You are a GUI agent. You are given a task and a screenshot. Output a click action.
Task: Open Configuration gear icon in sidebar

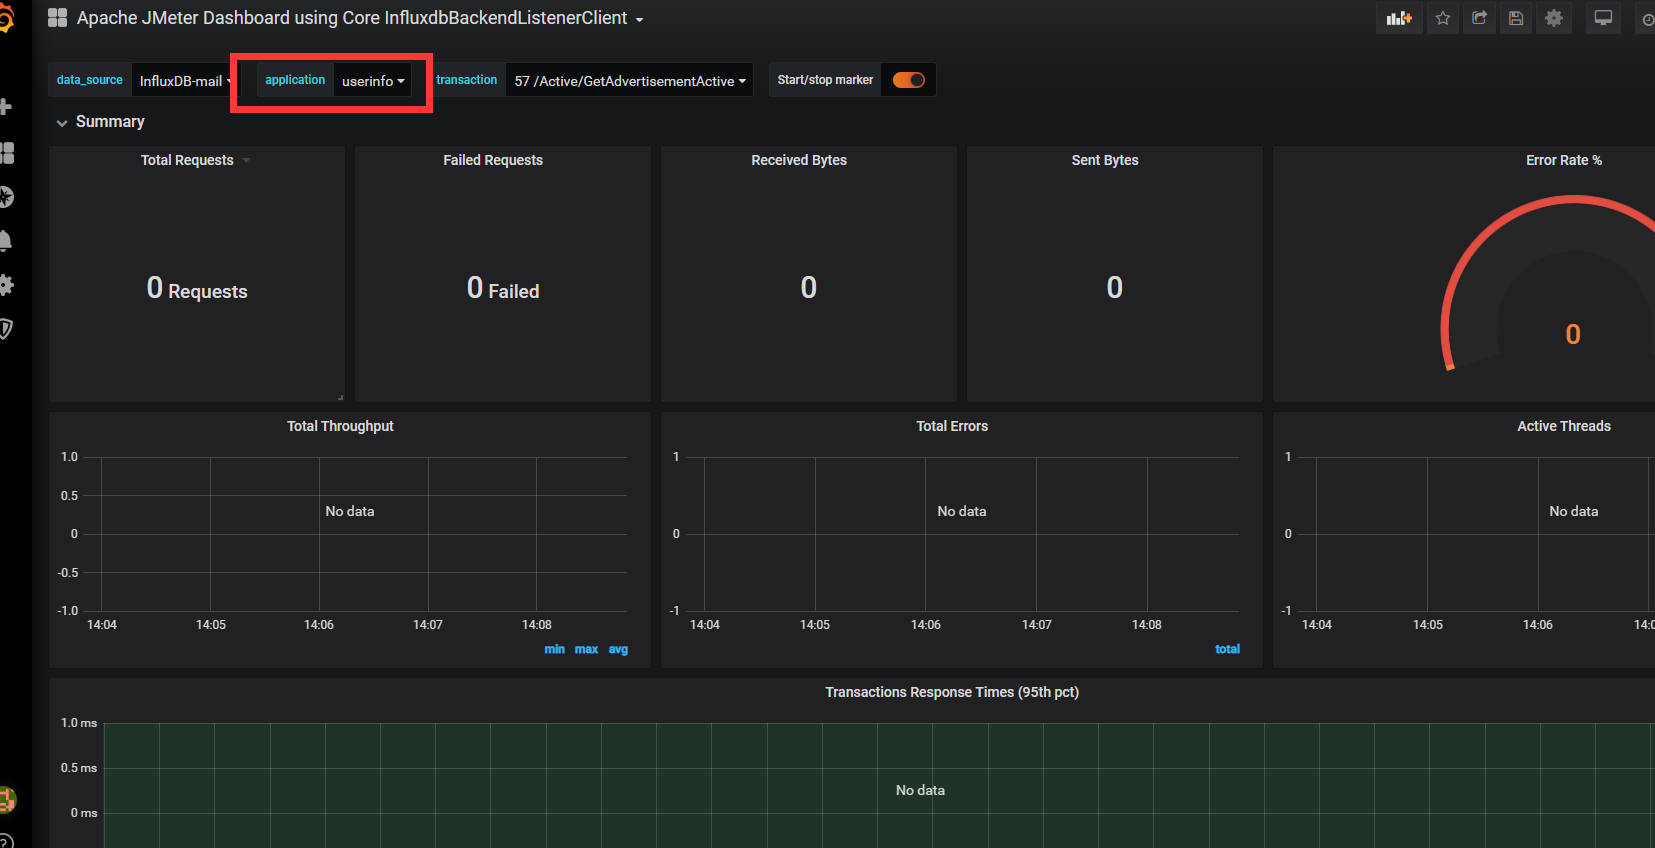pyautogui.click(x=6, y=285)
